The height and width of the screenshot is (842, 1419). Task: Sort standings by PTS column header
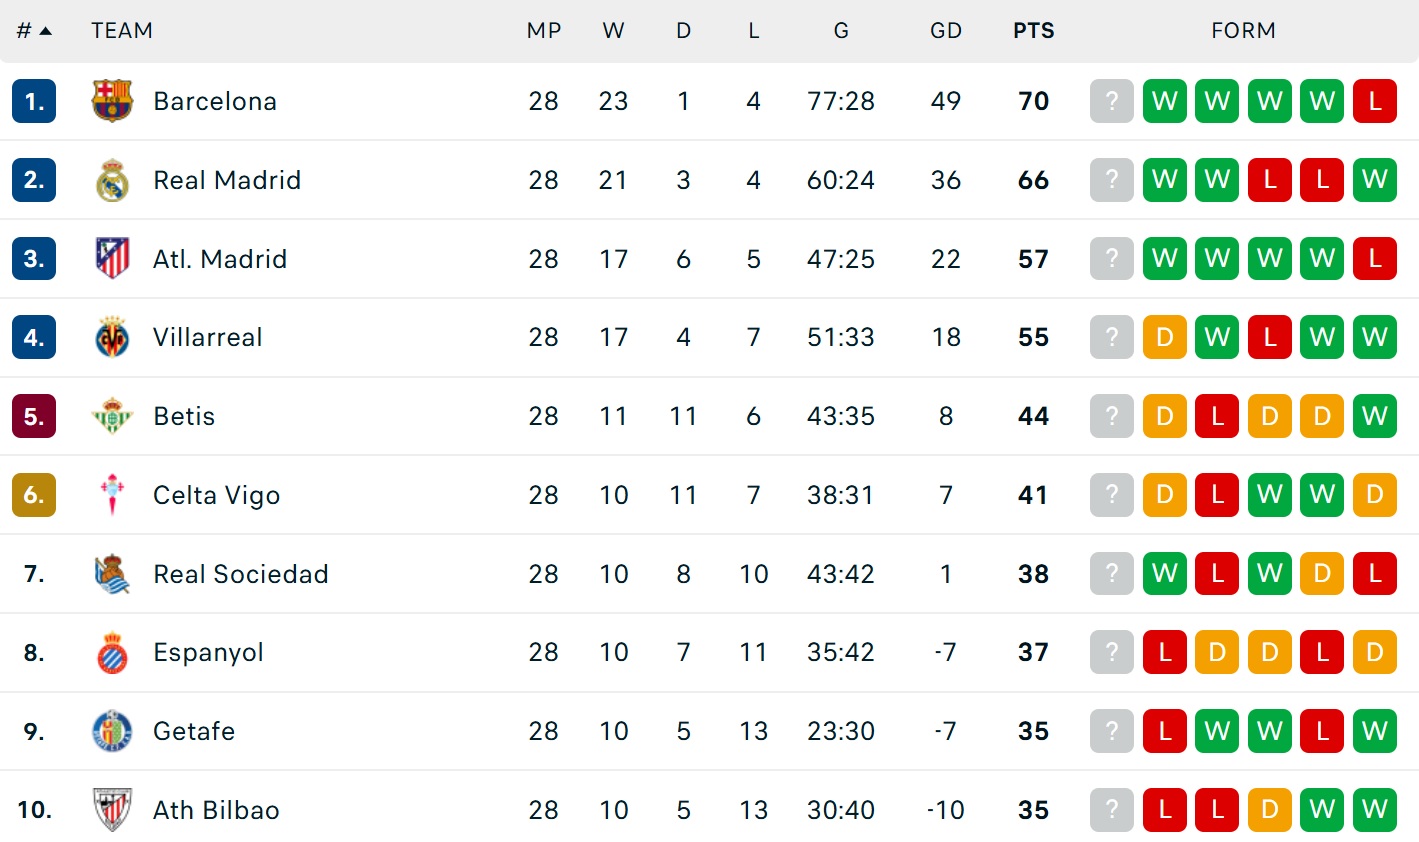1033,31
